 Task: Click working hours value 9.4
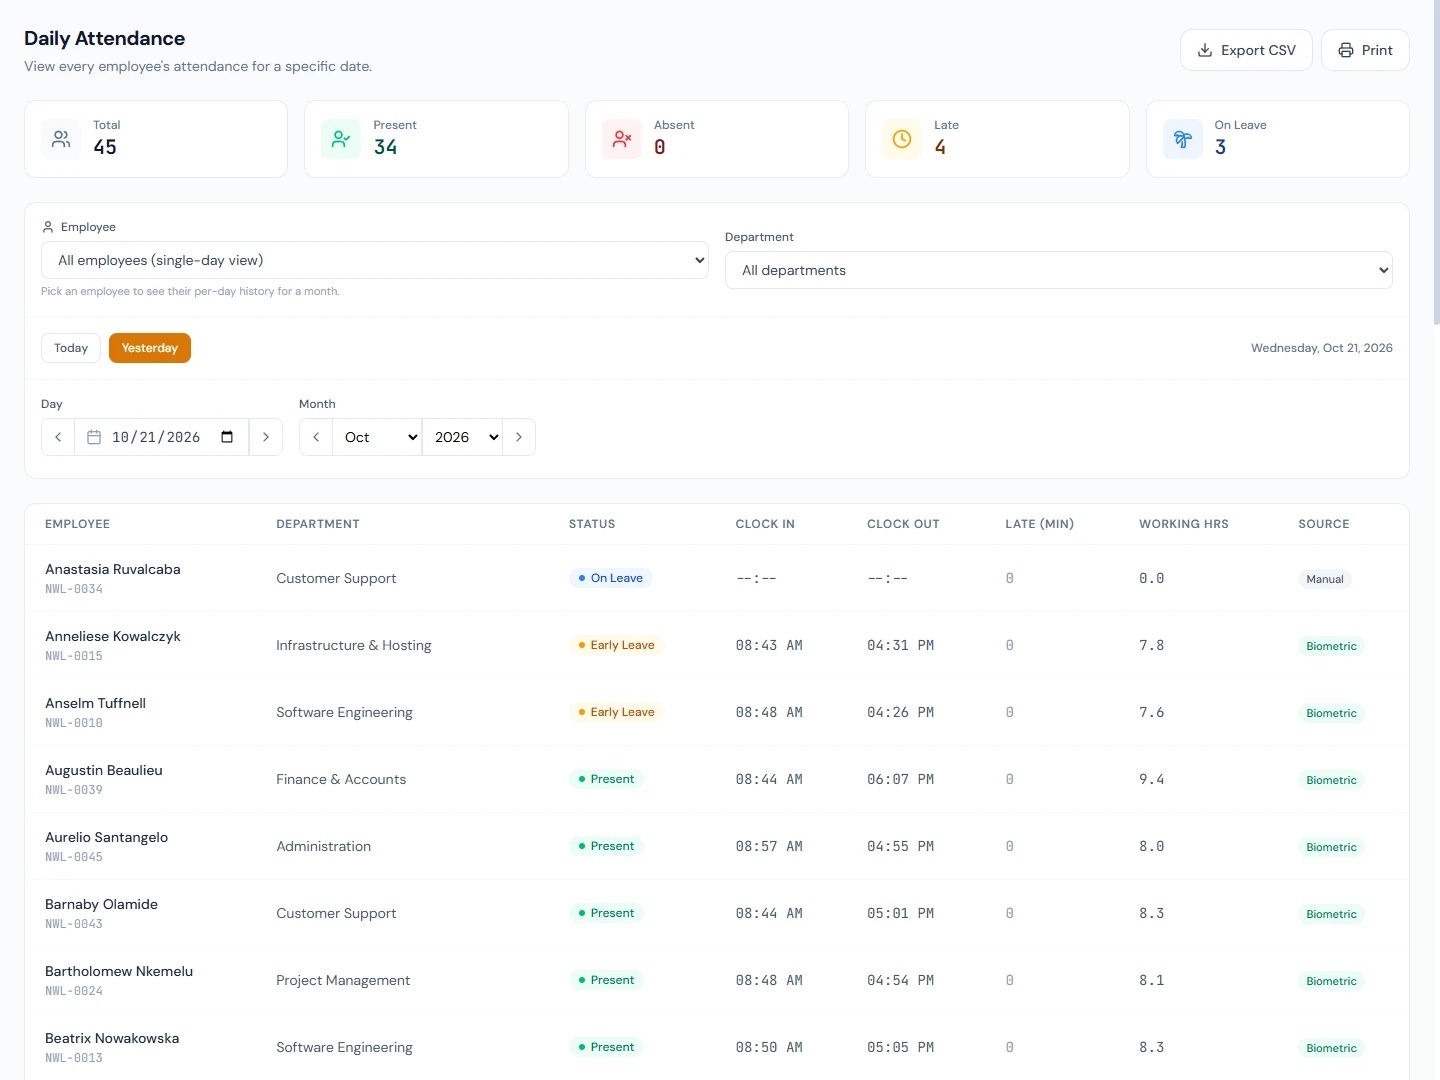click(1152, 779)
